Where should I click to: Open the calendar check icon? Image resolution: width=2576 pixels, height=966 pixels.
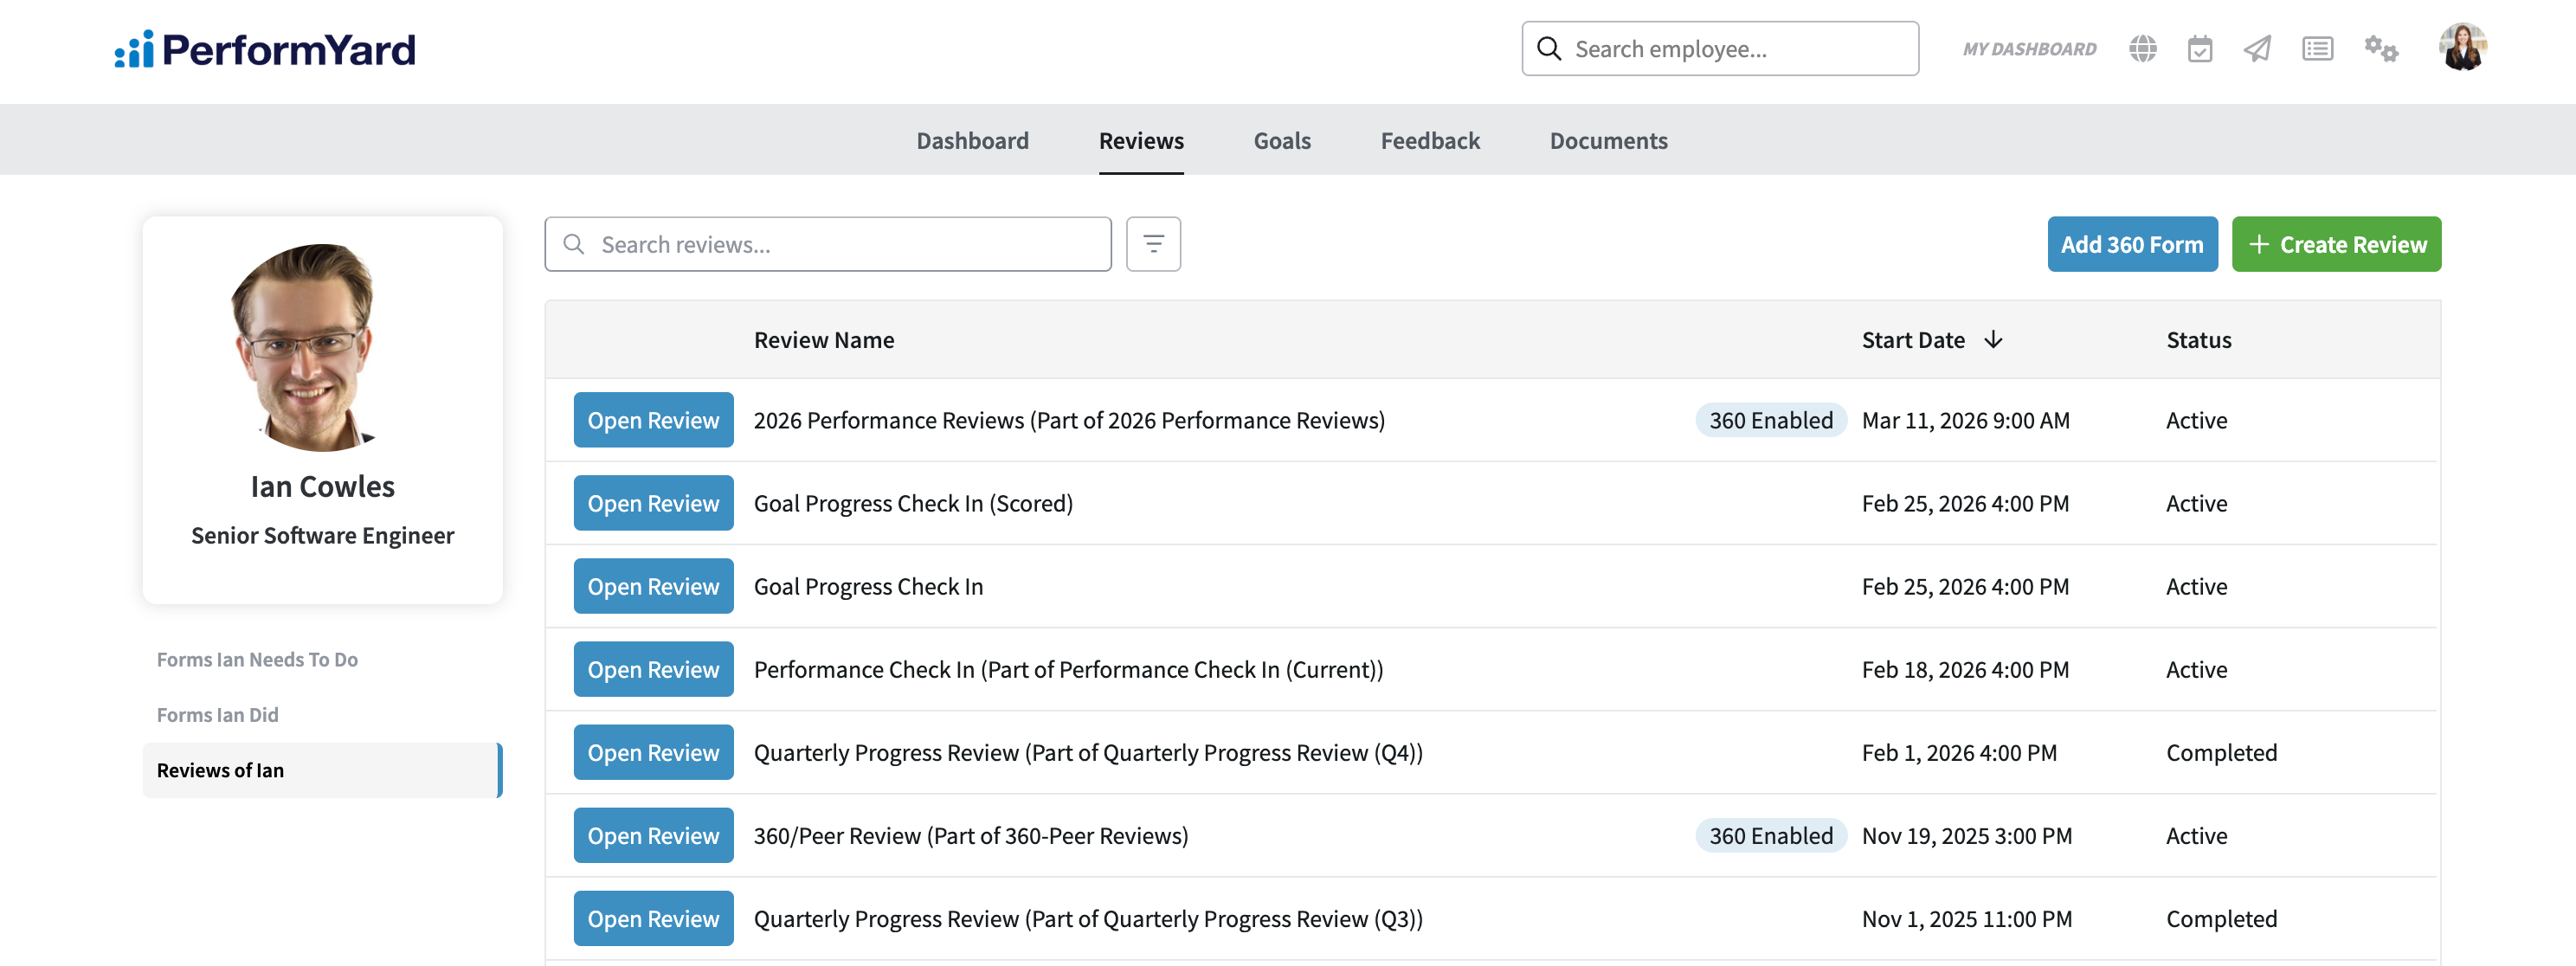[x=2199, y=49]
